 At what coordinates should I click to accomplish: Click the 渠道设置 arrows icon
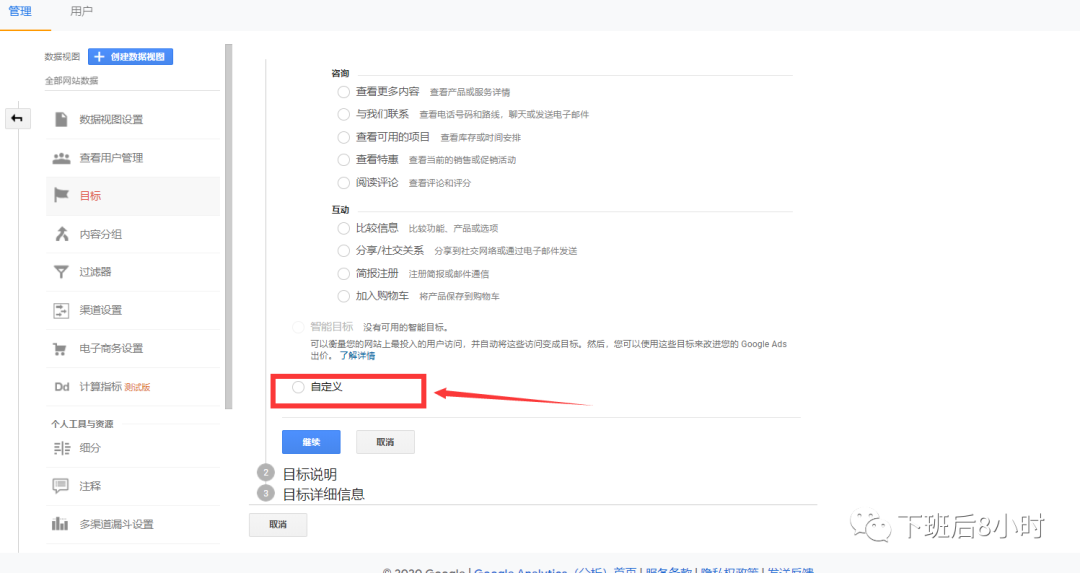coord(61,310)
